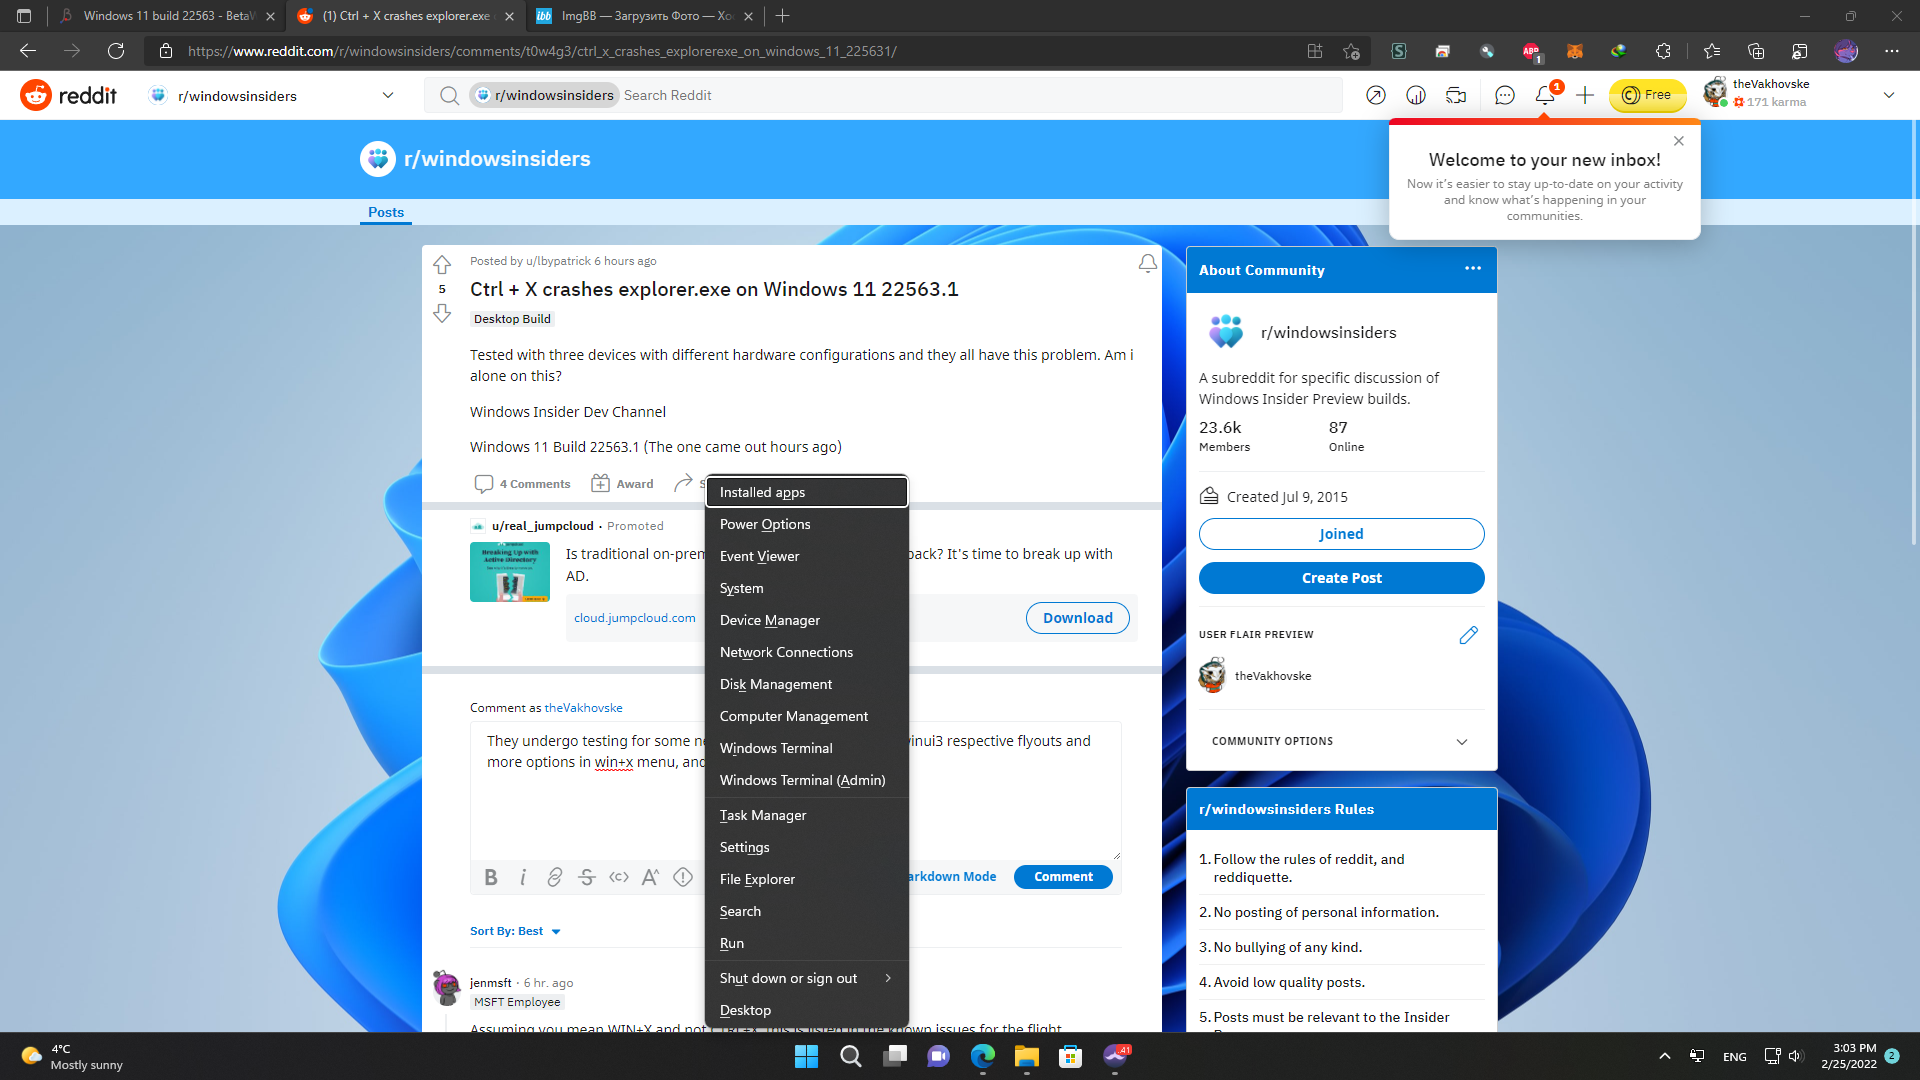Screen dimensions: 1920x1080
Task: Upvote the Ctrl + X crashes explorer.exe post
Action: pos(442,265)
